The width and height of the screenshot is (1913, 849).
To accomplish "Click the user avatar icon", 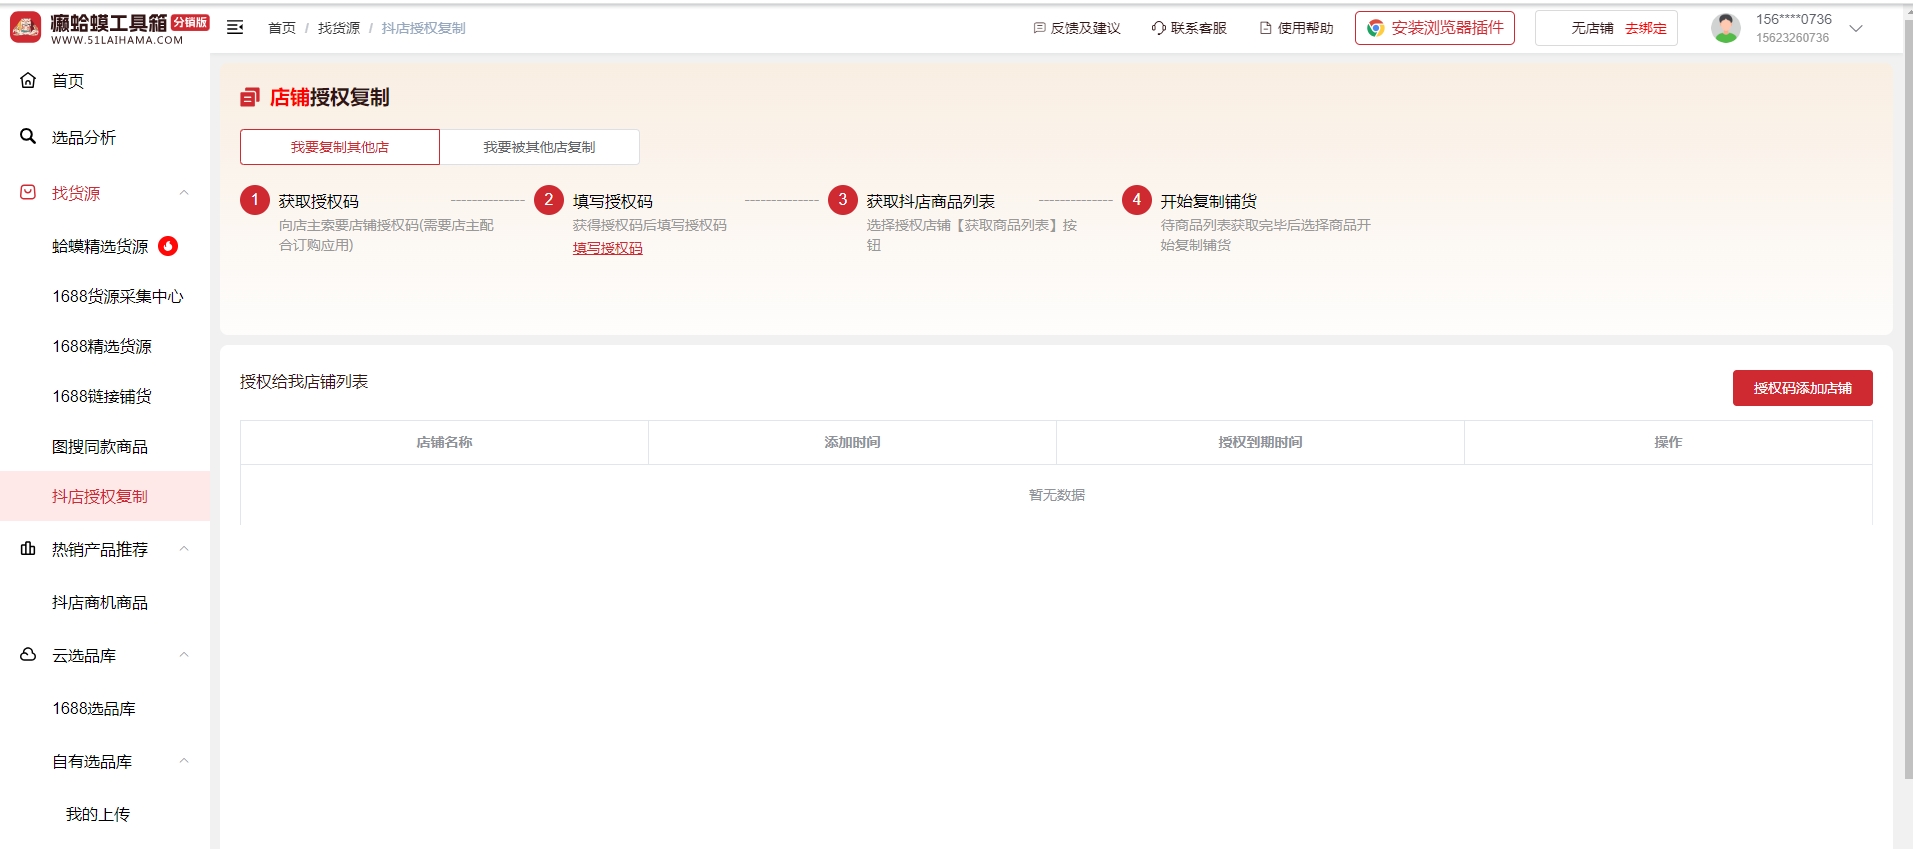I will point(1725,28).
